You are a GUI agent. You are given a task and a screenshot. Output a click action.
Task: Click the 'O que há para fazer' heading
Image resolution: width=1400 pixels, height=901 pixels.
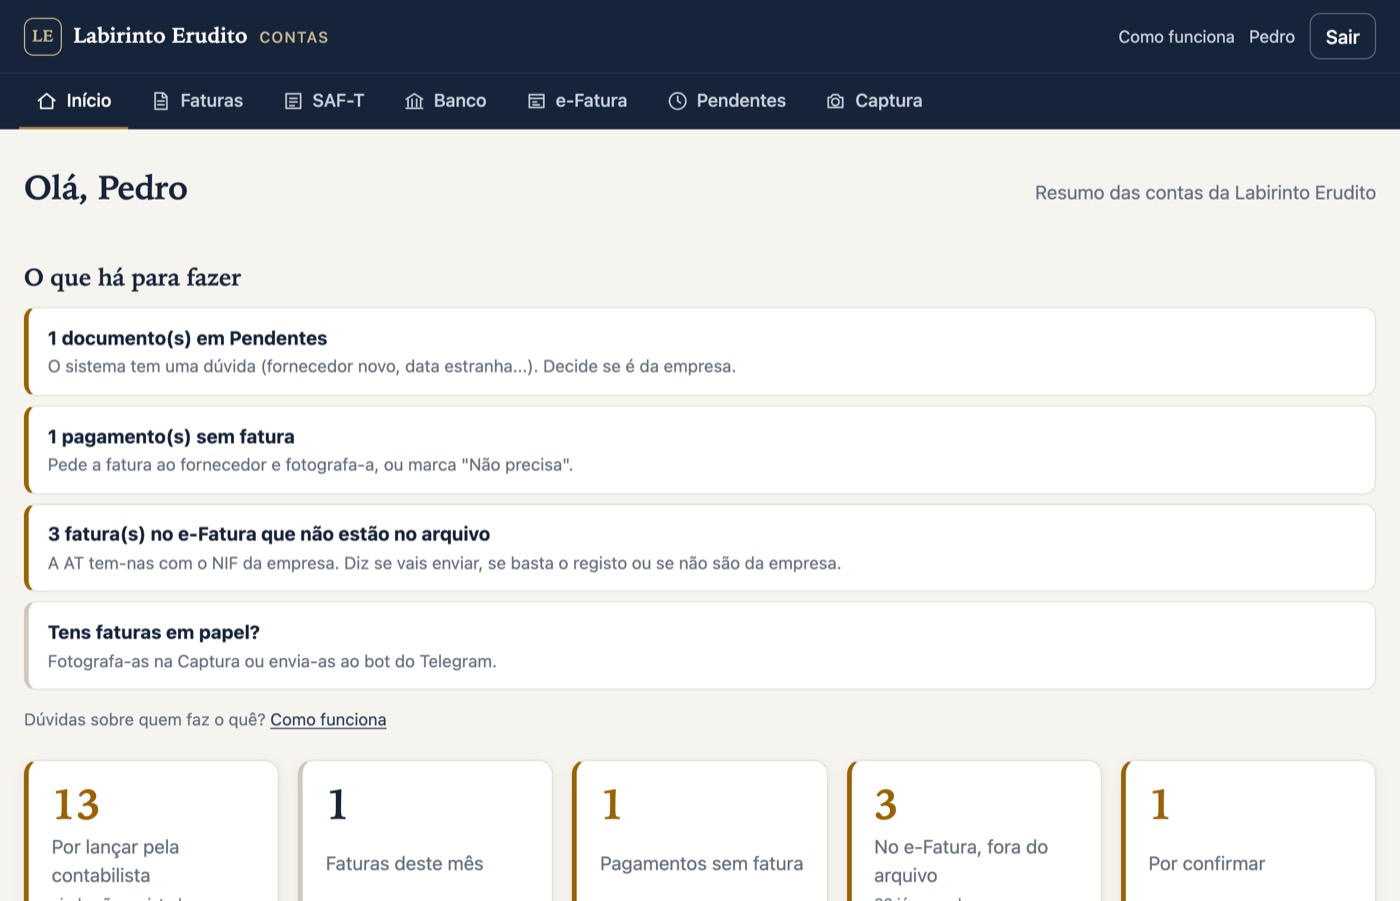click(x=133, y=277)
